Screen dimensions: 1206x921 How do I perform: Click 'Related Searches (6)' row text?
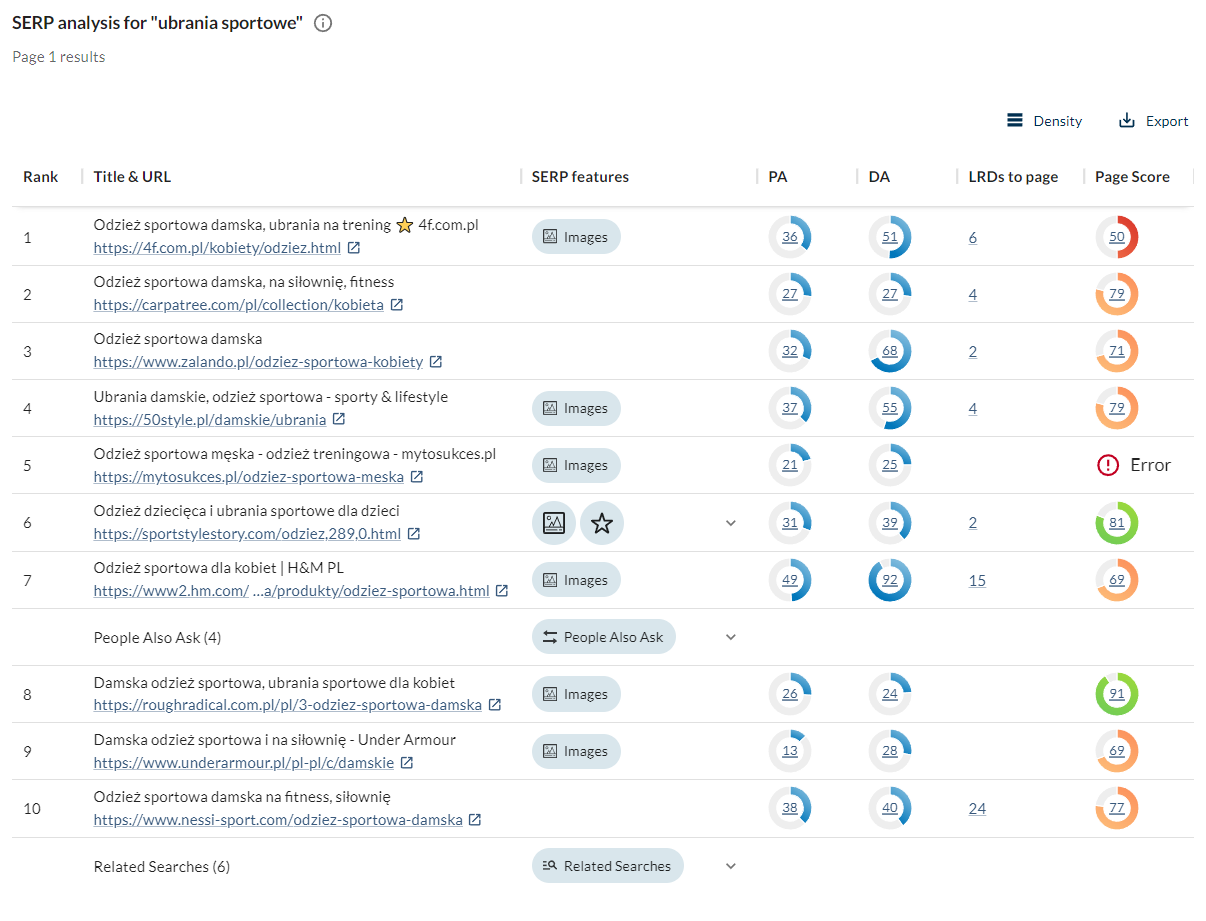pos(162,866)
